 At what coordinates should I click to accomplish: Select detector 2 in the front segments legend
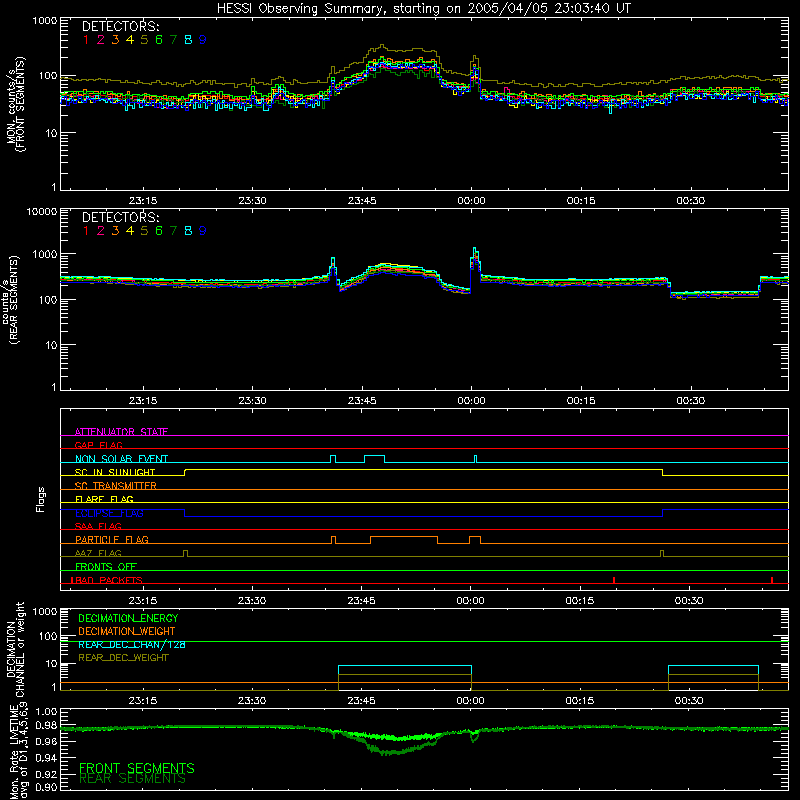pos(101,40)
